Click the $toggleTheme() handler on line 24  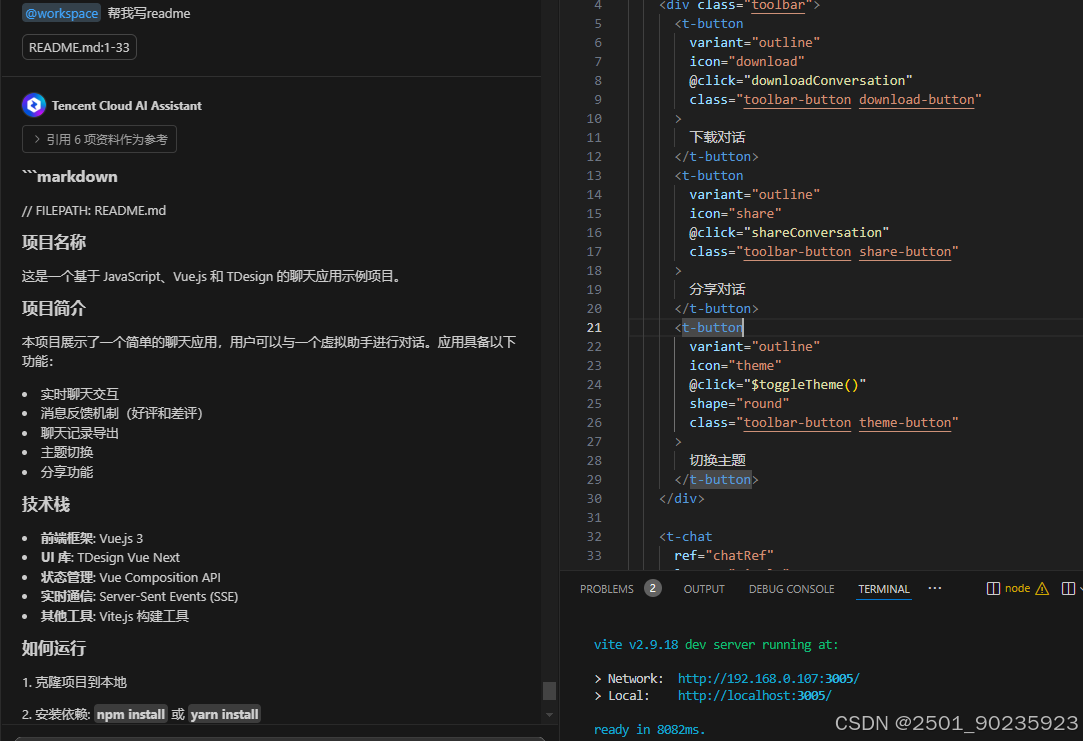805,385
